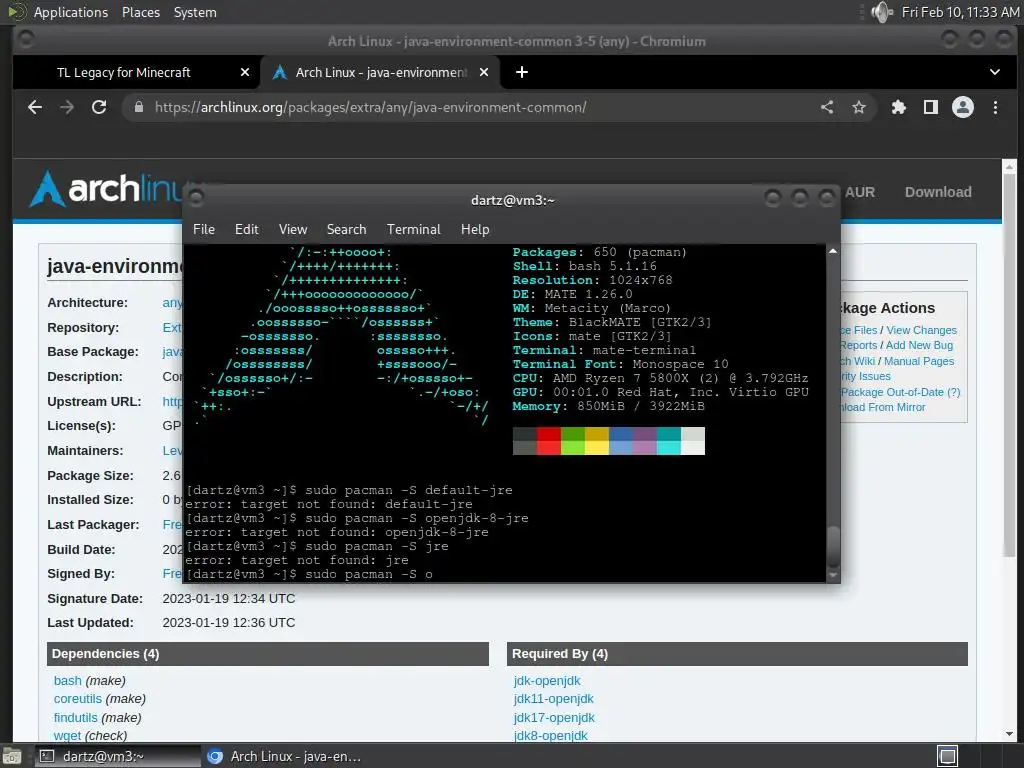Expand the tab search dropdown
The width and height of the screenshot is (1024, 768).
pos(995,72)
